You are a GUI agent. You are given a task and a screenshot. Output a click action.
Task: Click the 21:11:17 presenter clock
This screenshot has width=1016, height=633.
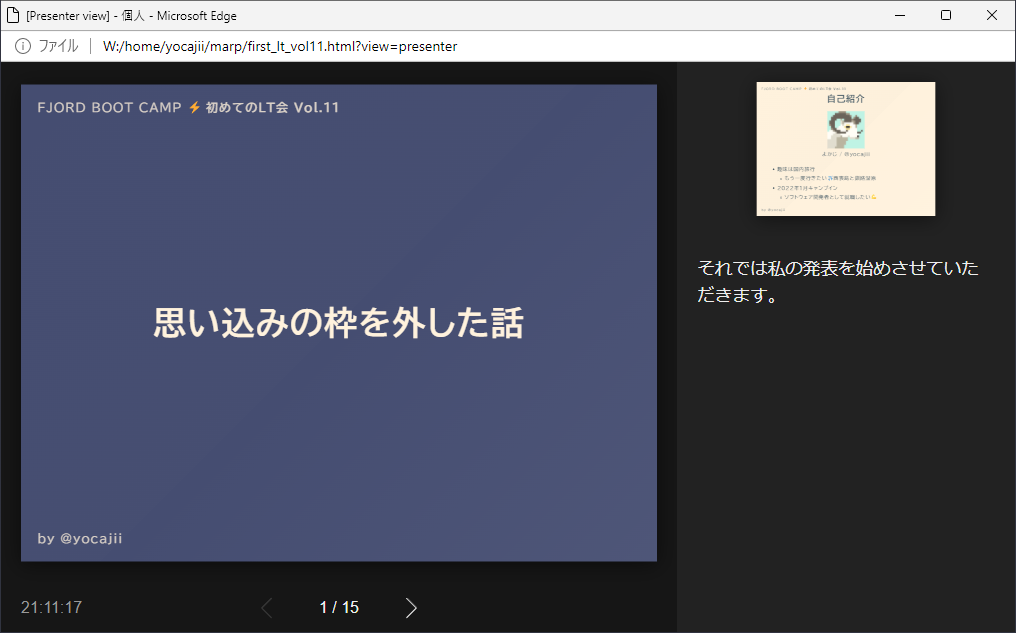(51, 607)
